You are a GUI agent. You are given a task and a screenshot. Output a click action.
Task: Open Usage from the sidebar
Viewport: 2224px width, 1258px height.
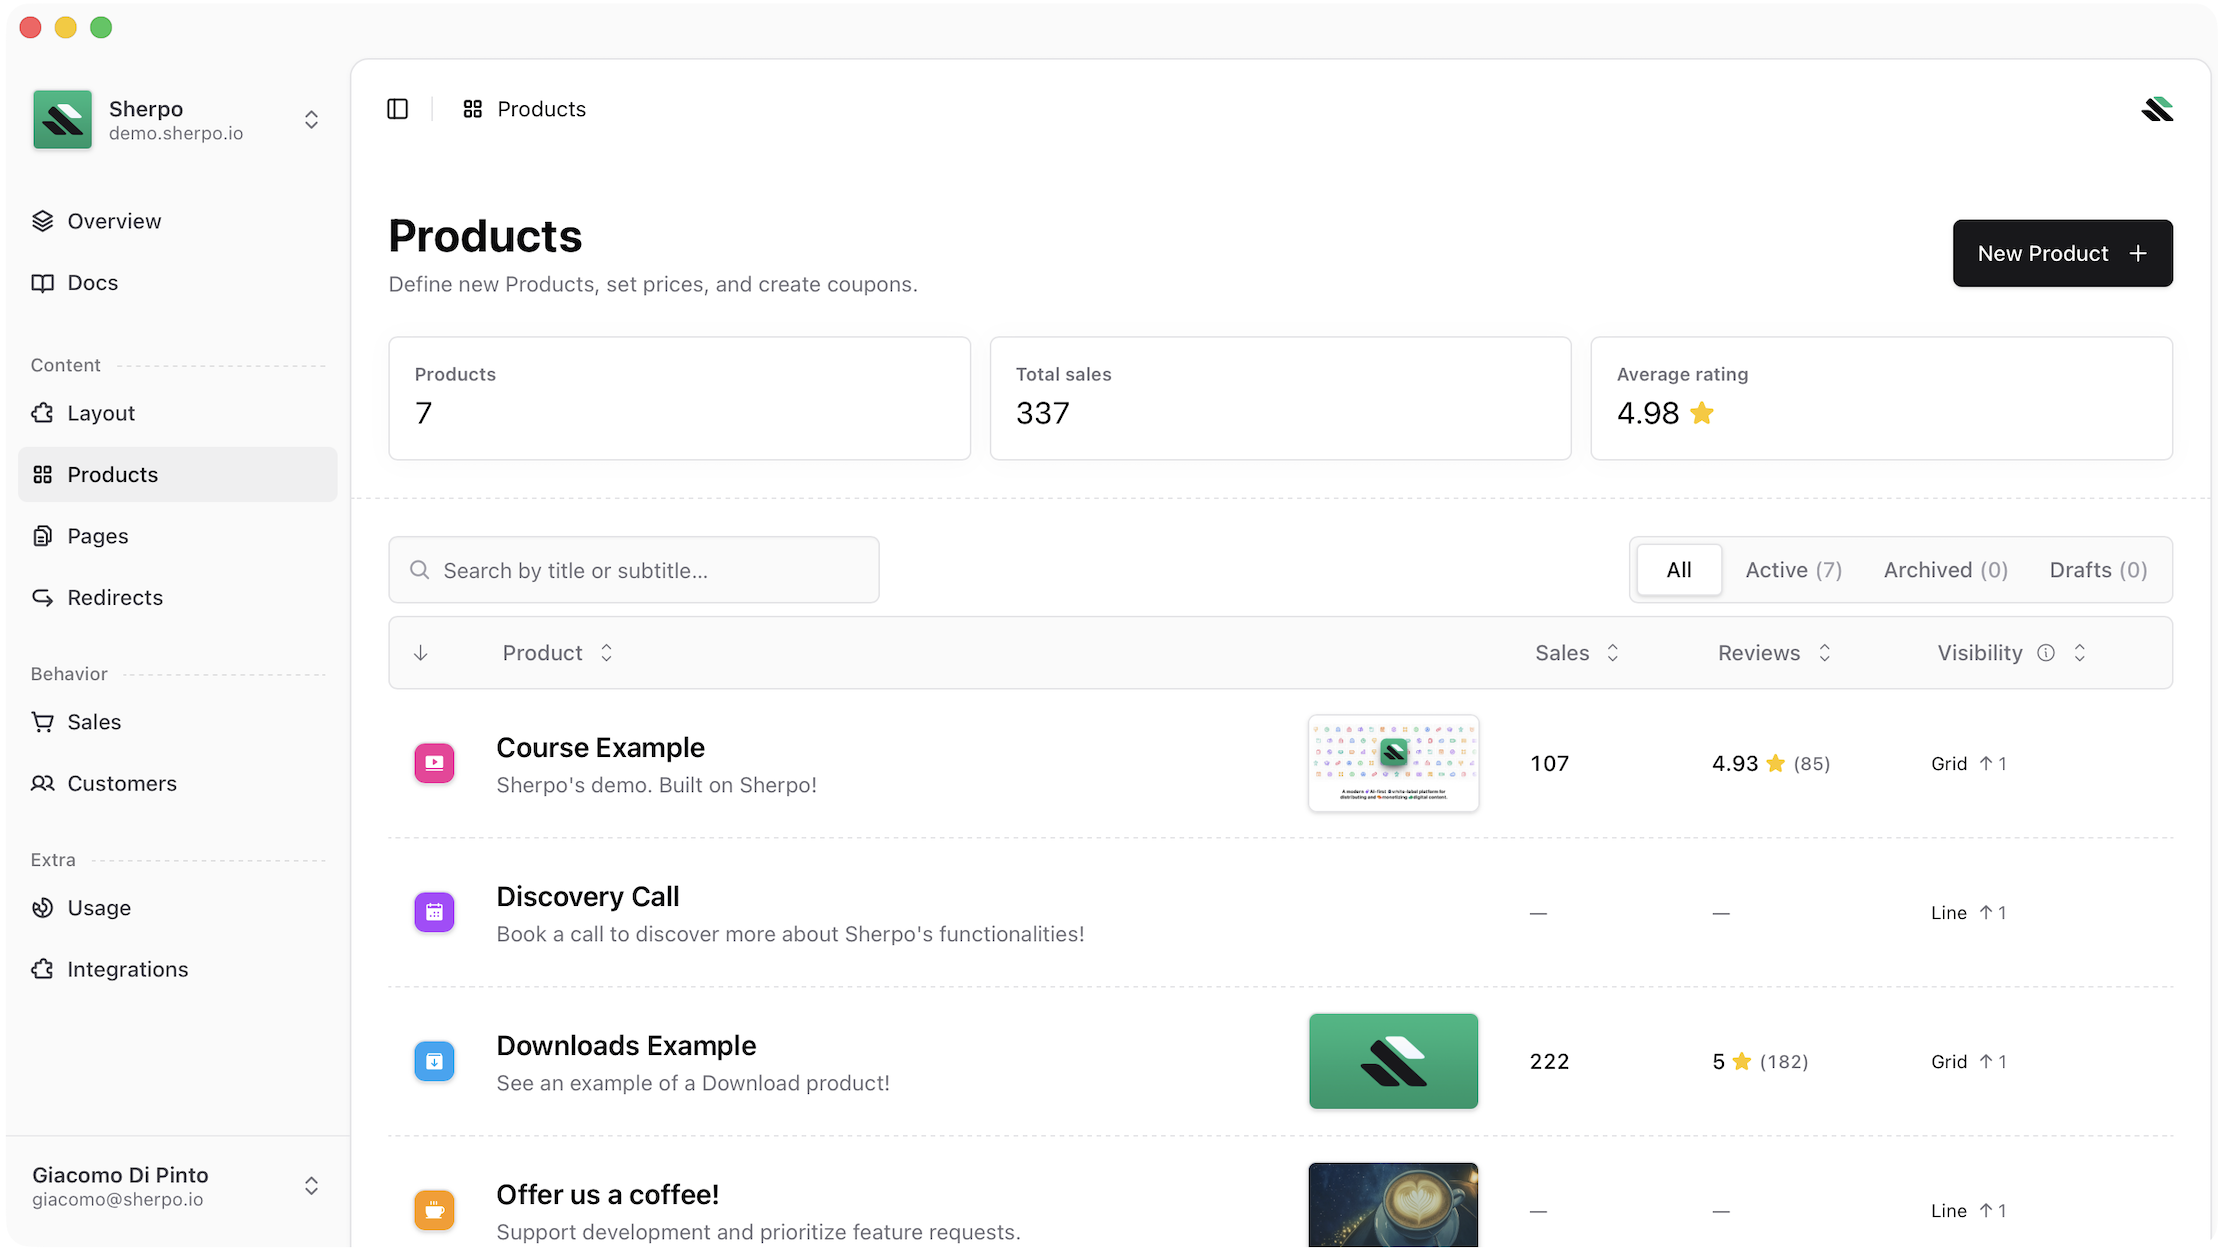[99, 908]
